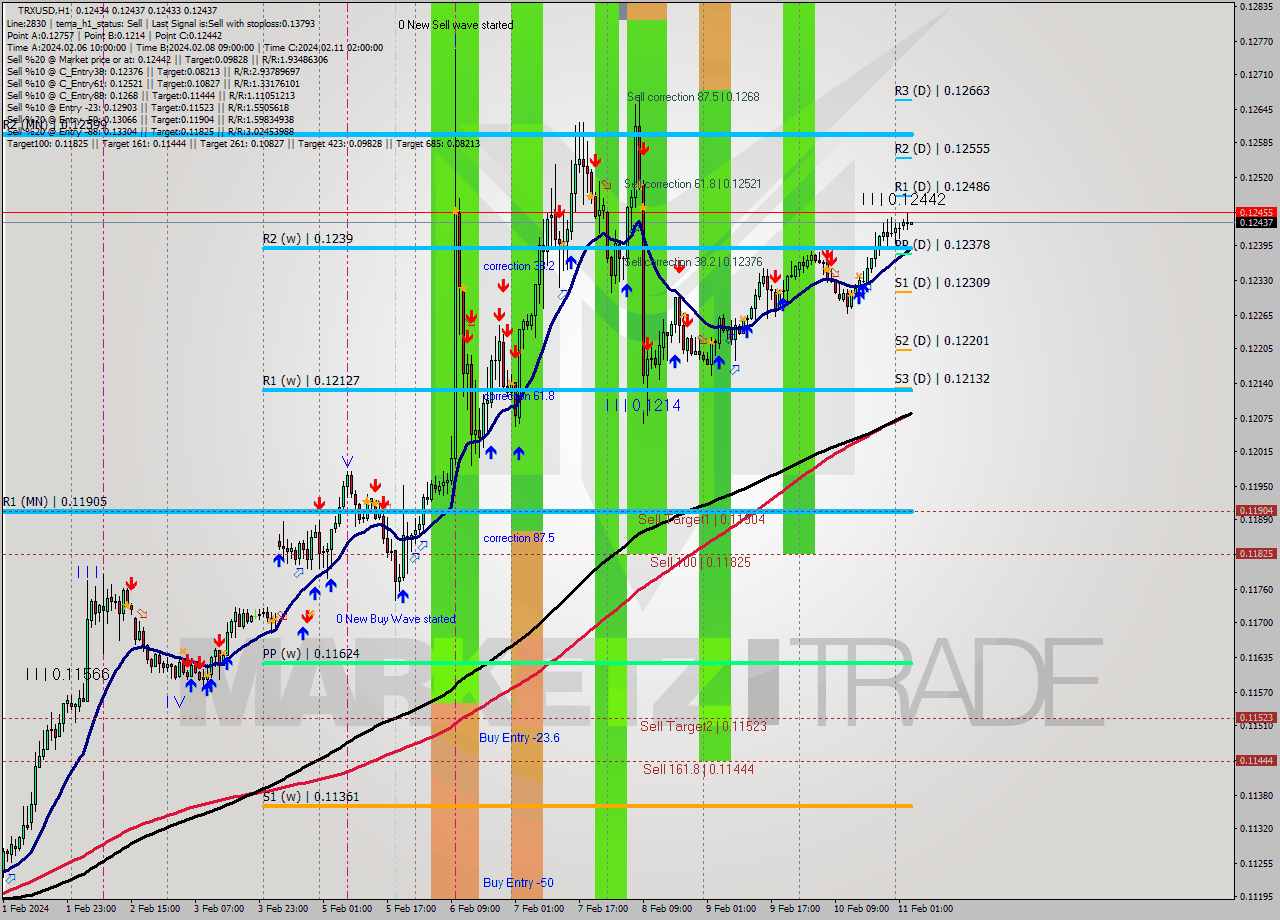Select the 0.11195 value on price scale
1280x920 pixels.
click(1256, 896)
